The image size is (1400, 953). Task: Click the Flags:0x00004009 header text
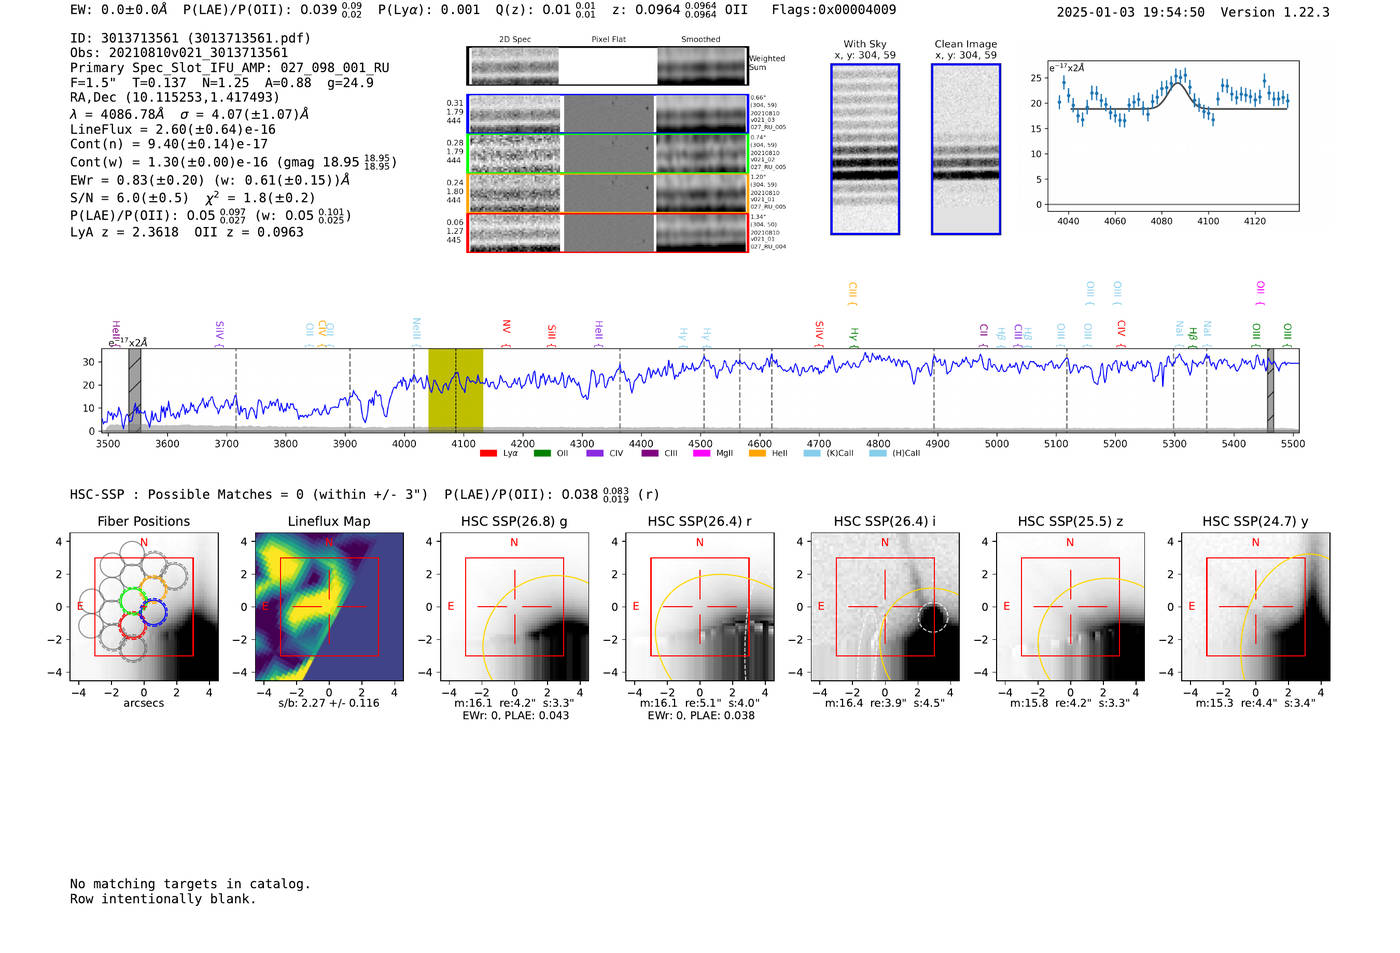(834, 10)
